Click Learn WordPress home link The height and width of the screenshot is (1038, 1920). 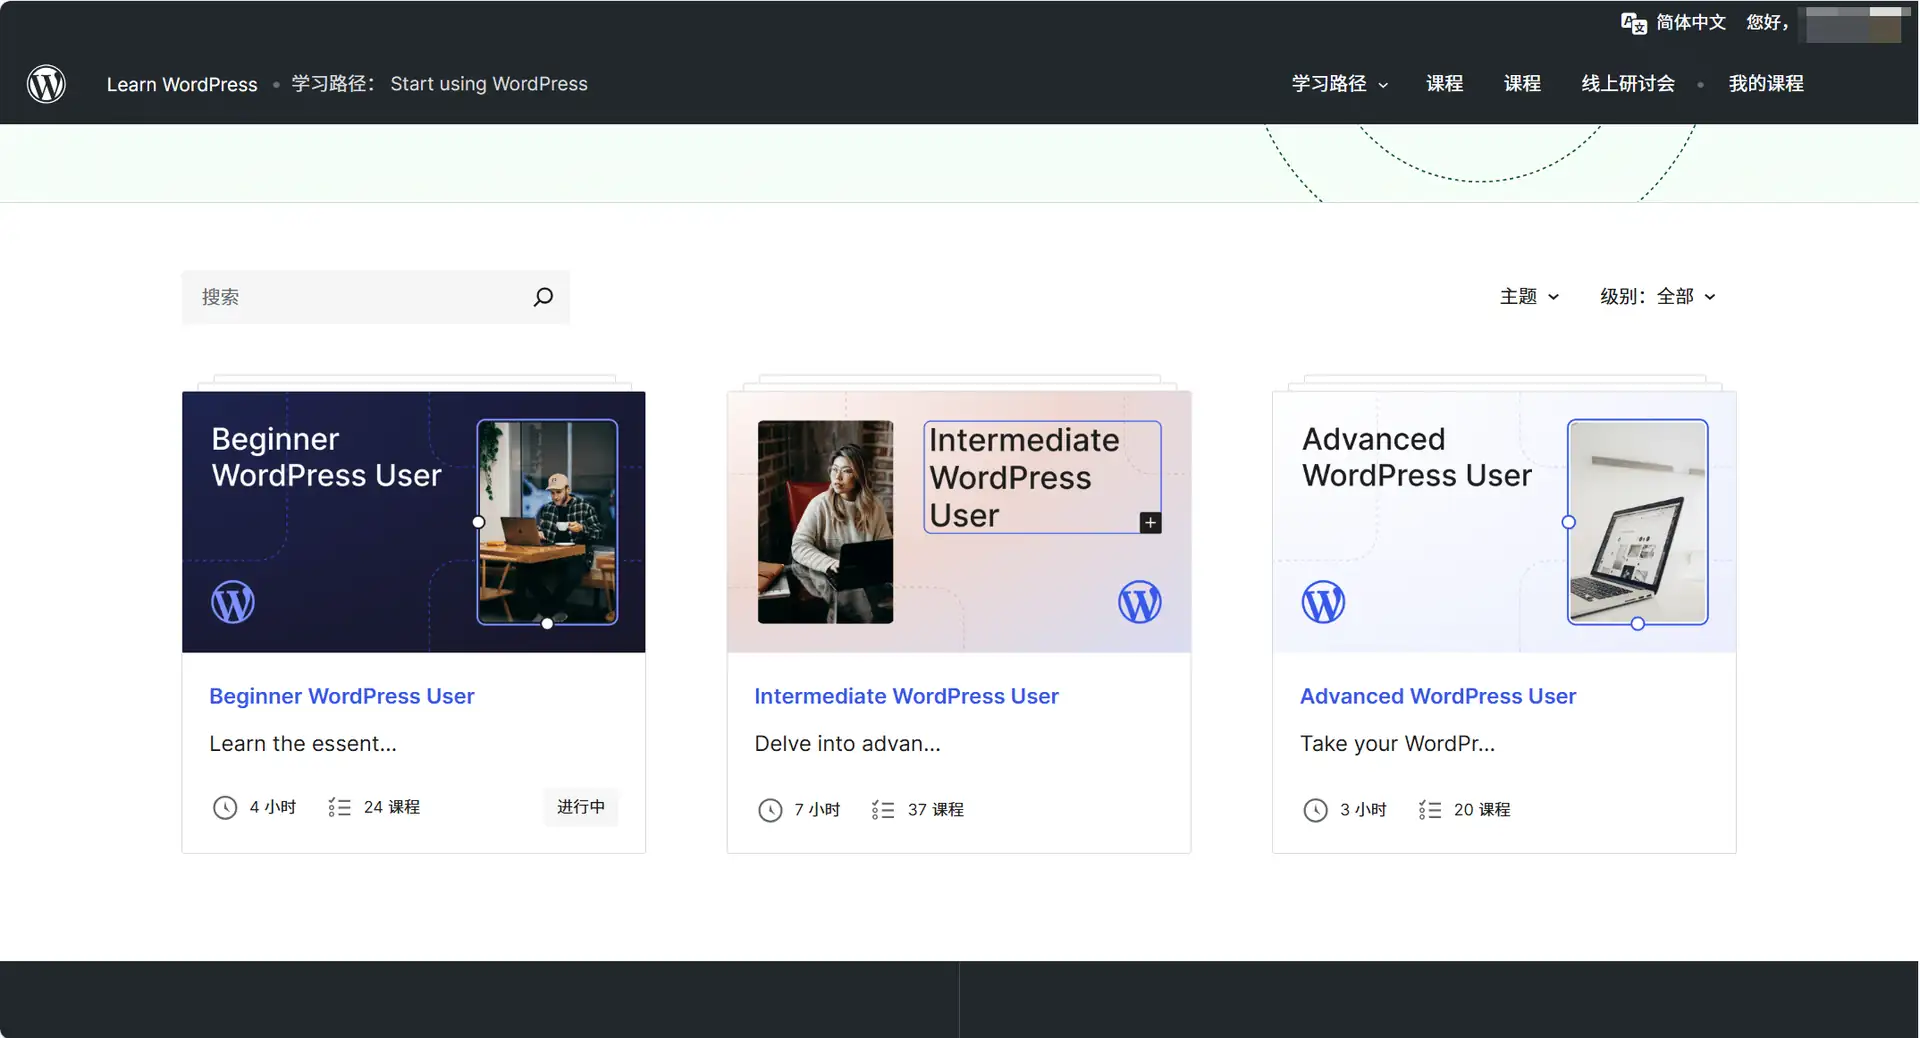point(182,84)
